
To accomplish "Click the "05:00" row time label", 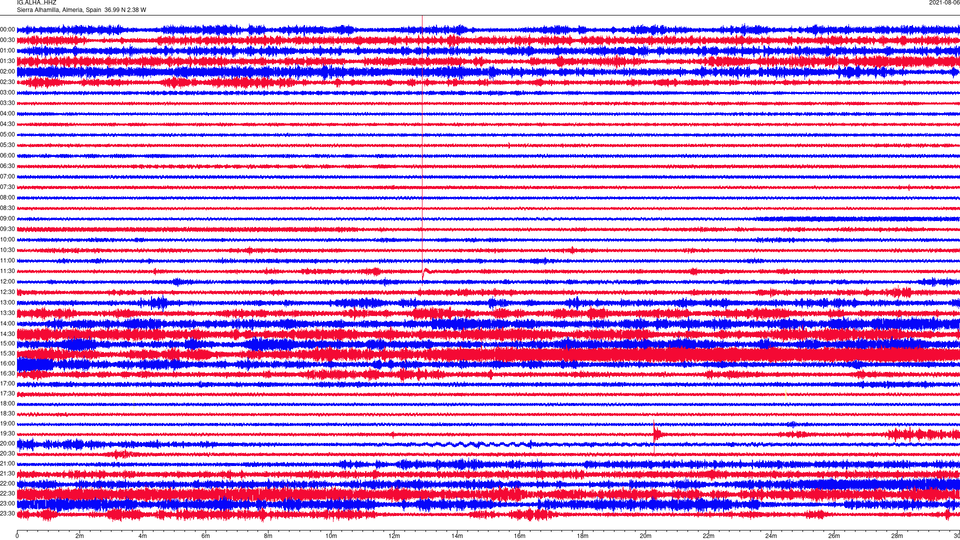I will tap(7, 135).
